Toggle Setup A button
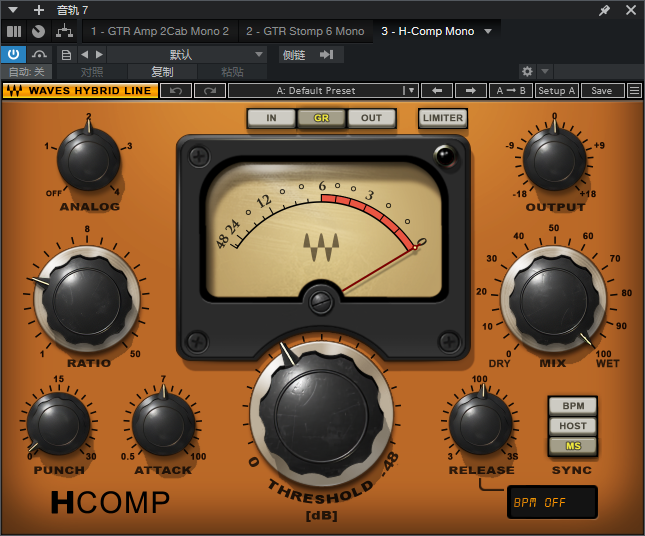 (x=556, y=90)
